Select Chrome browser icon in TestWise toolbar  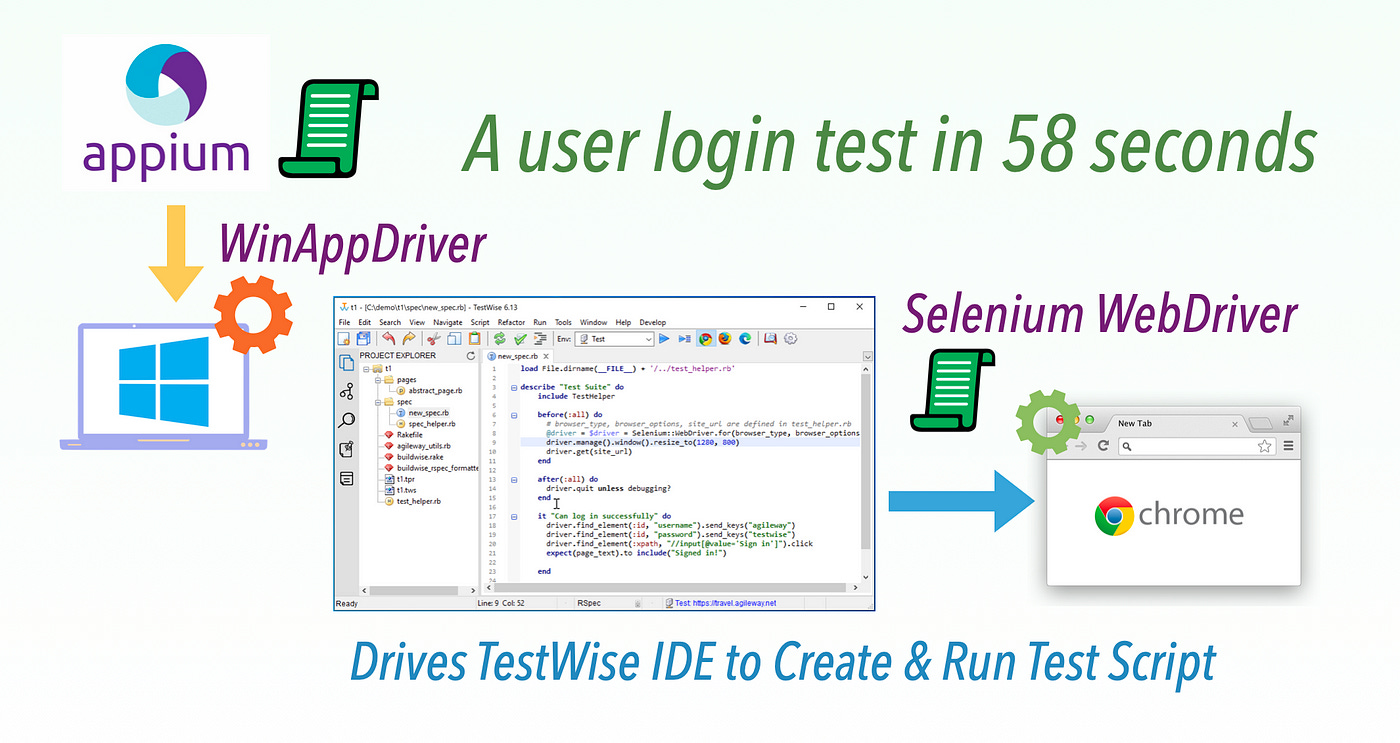point(706,338)
